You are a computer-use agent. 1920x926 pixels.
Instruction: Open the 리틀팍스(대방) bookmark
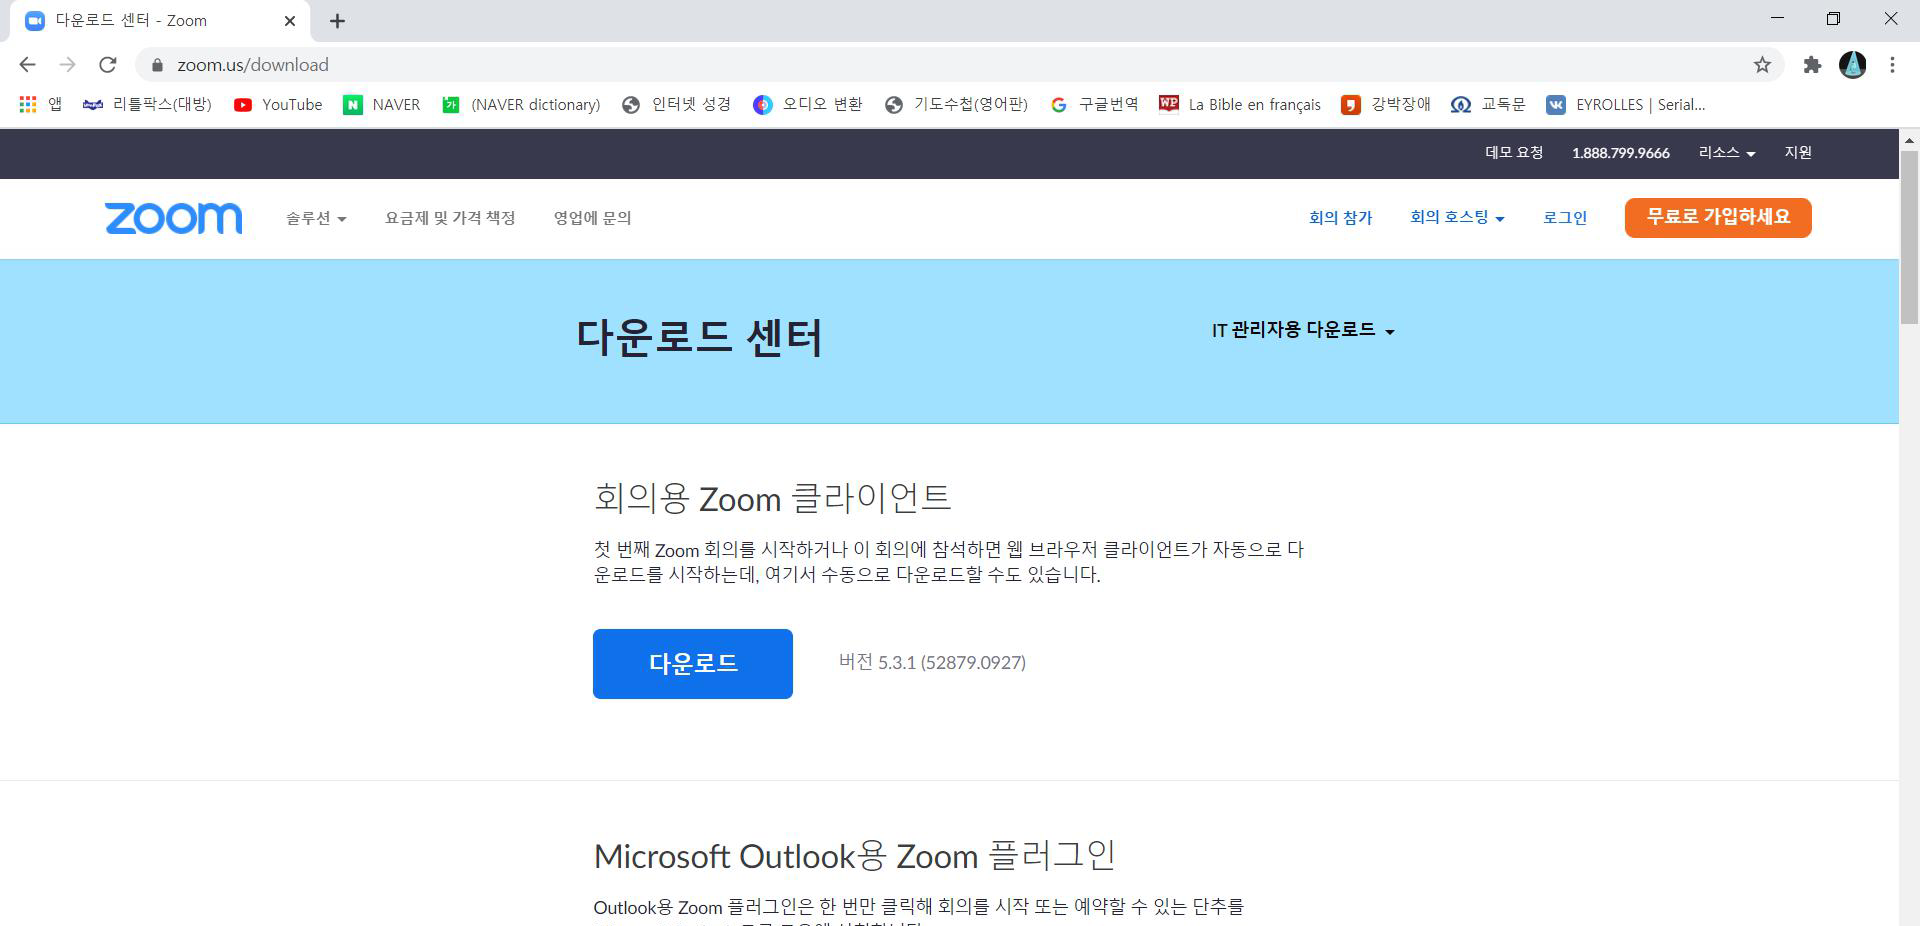(147, 104)
